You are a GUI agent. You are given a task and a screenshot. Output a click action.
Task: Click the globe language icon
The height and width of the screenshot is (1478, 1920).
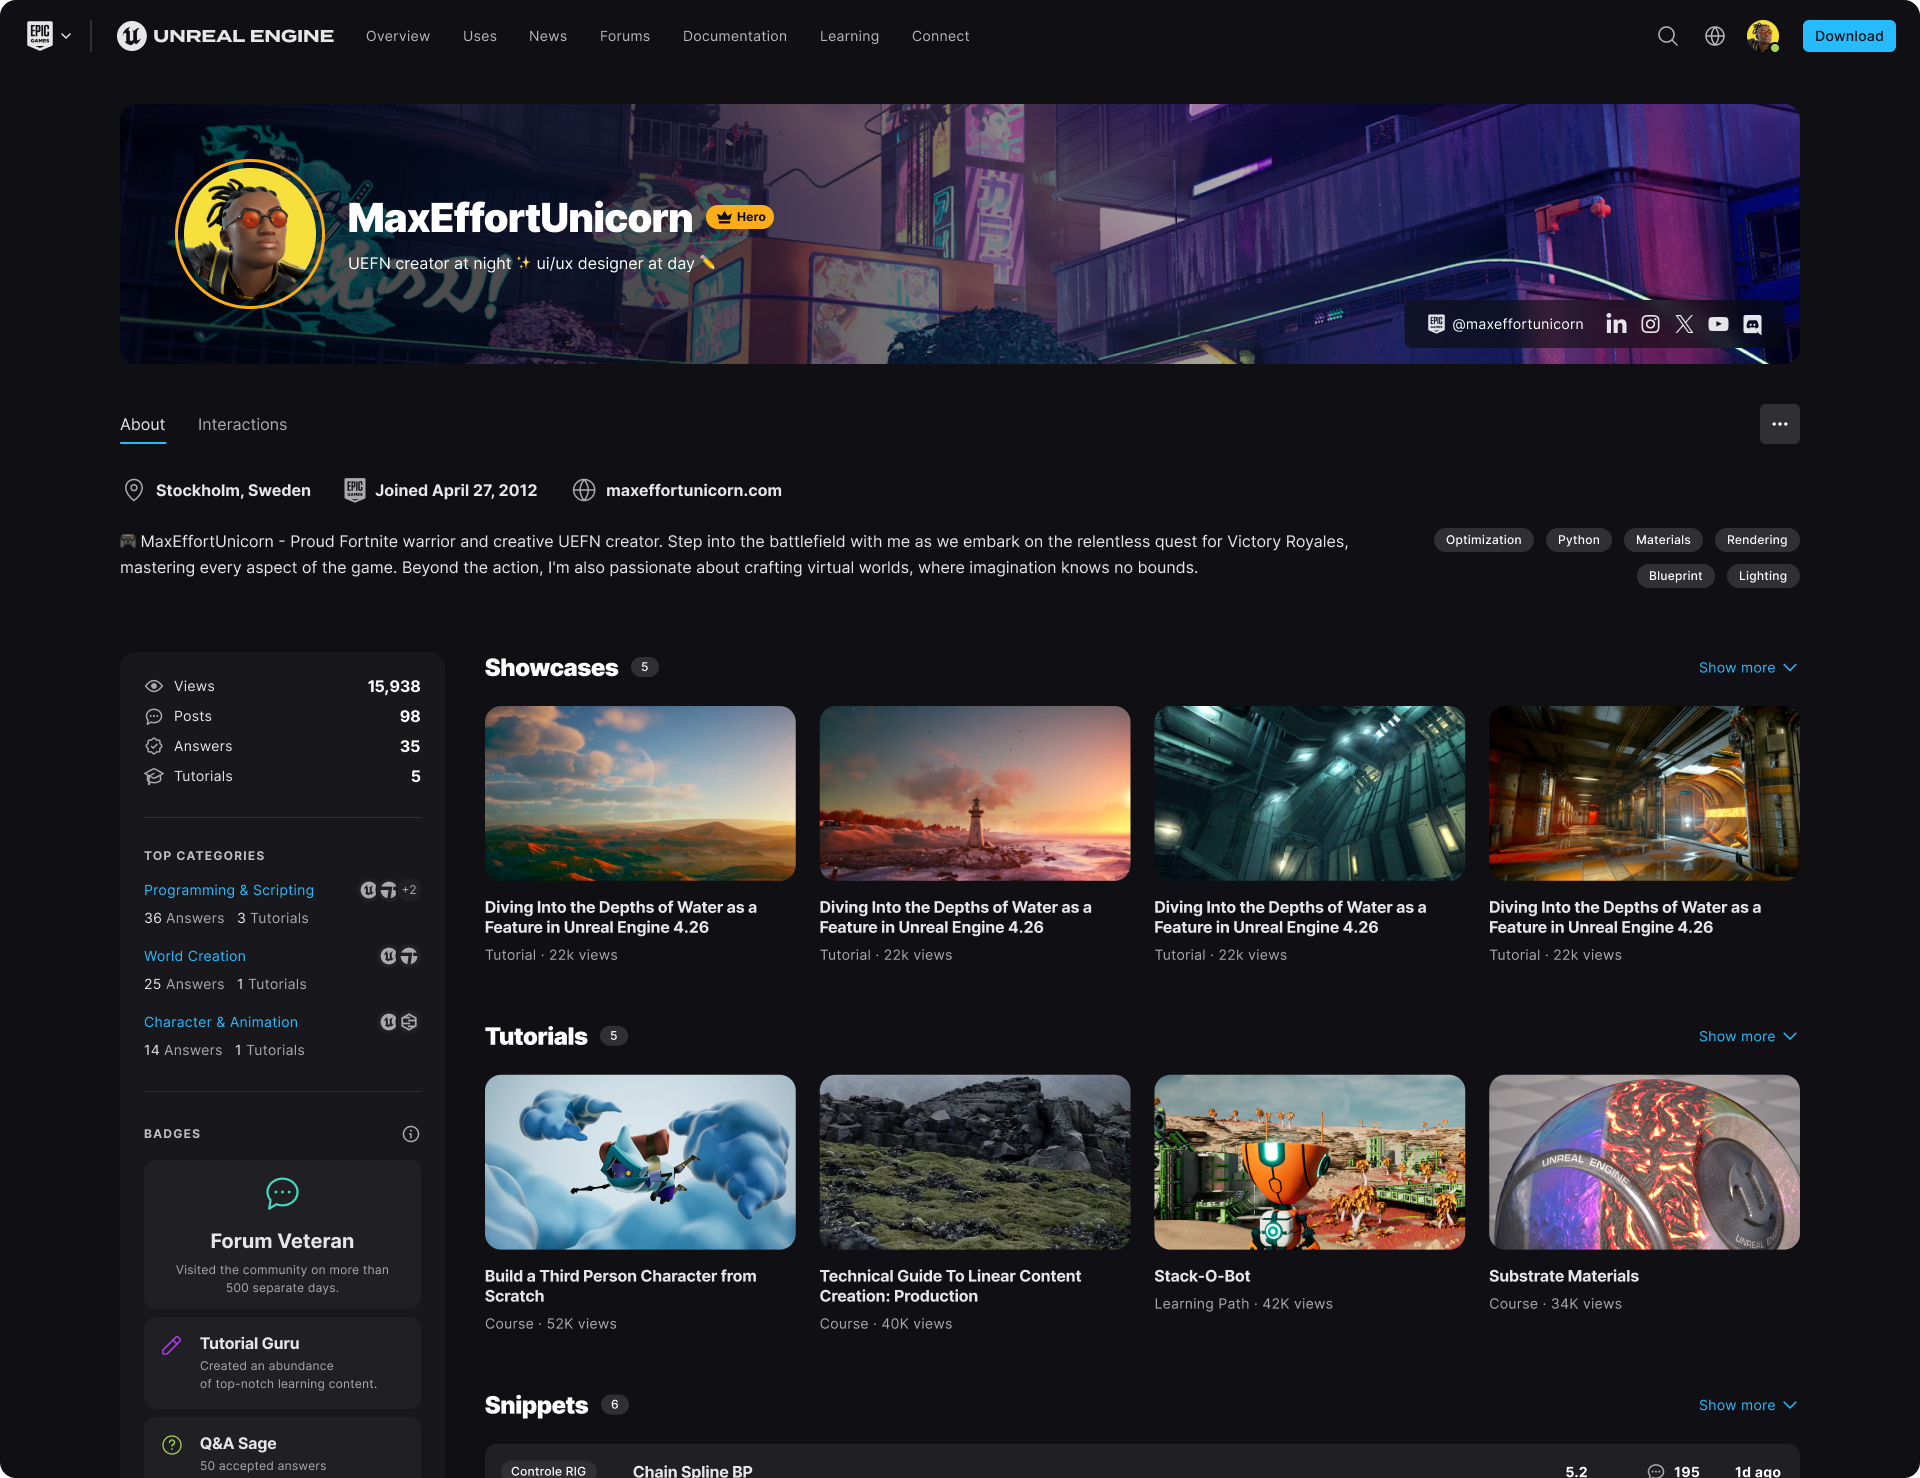(1715, 36)
